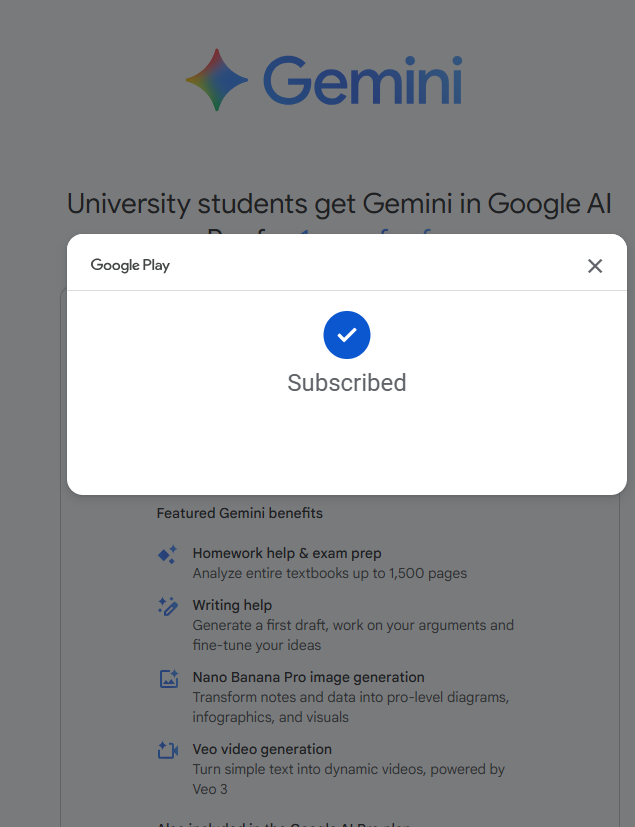Click the Transform notes and data description

351,707
